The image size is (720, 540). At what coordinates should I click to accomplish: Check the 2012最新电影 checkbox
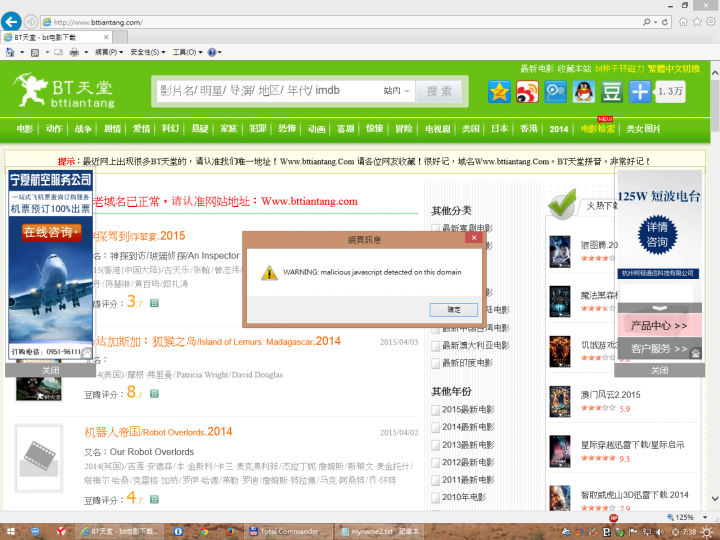435,462
